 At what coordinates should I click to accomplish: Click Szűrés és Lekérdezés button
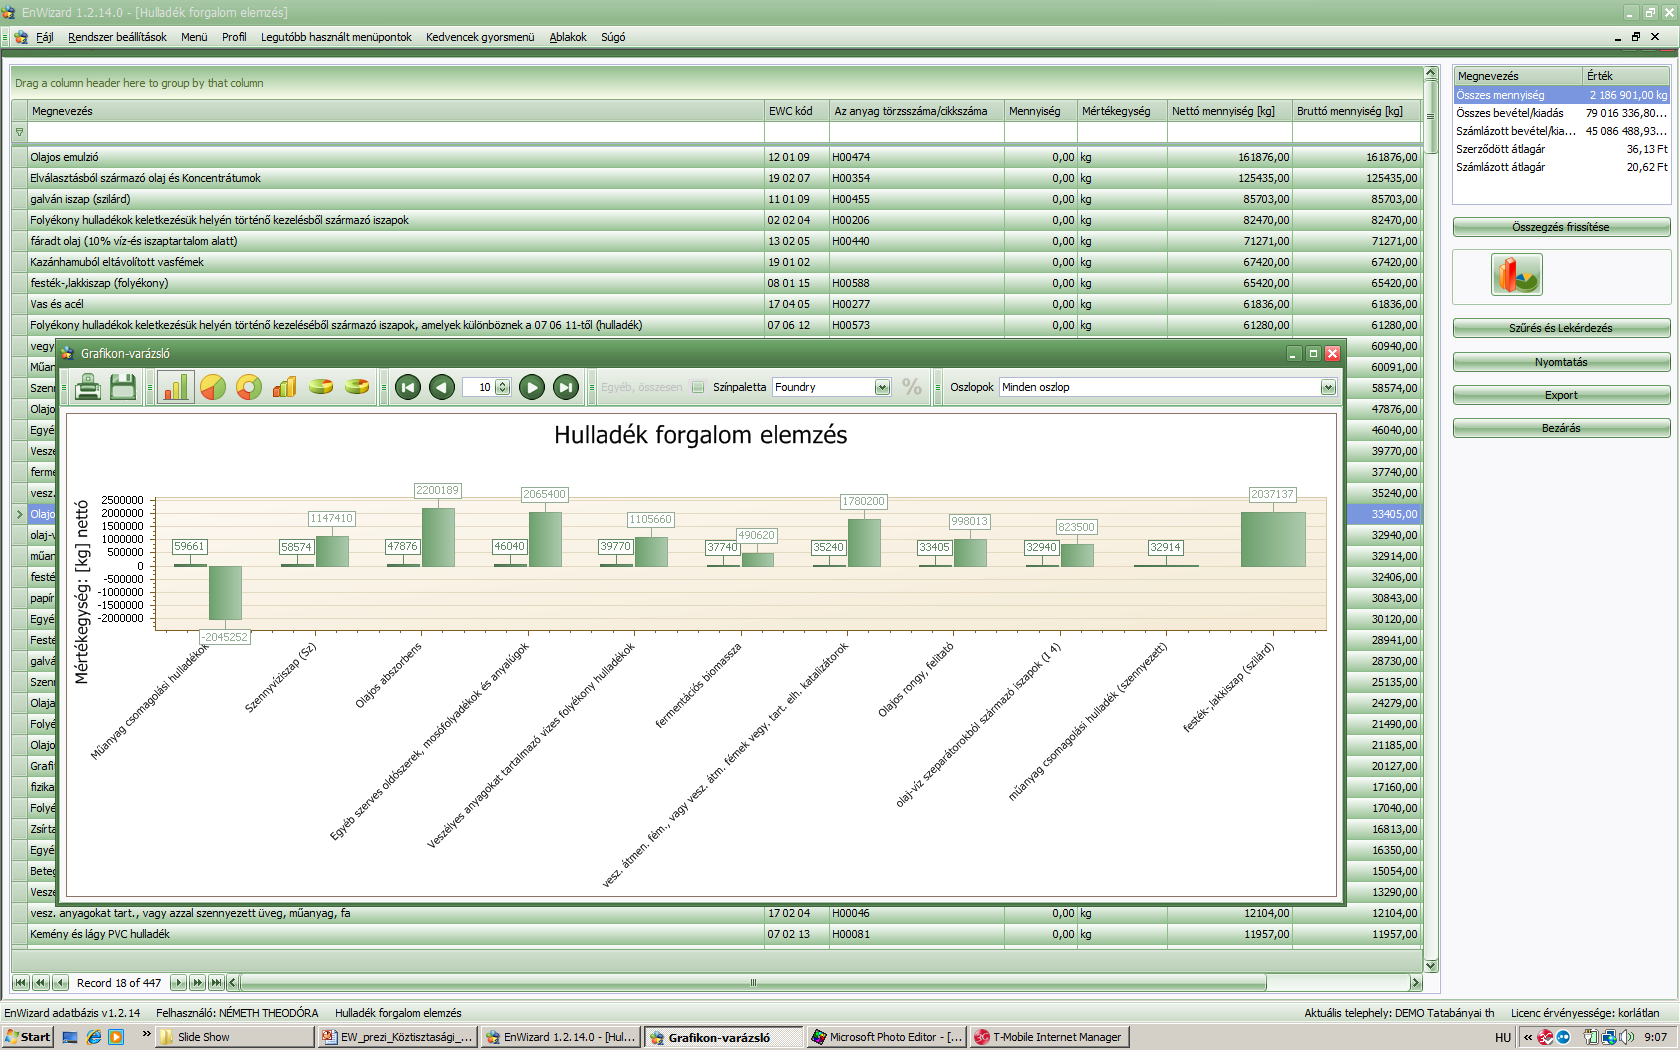[x=1561, y=328]
